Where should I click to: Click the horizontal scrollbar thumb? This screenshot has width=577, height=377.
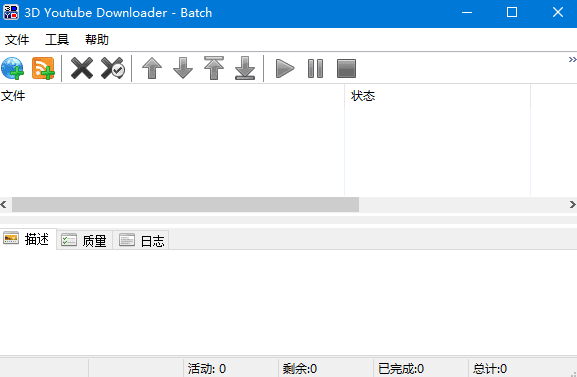coord(185,204)
